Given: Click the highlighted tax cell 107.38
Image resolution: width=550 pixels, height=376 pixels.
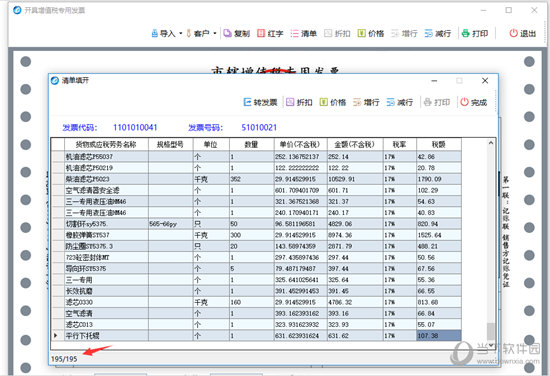Looking at the screenshot, I should [439, 336].
